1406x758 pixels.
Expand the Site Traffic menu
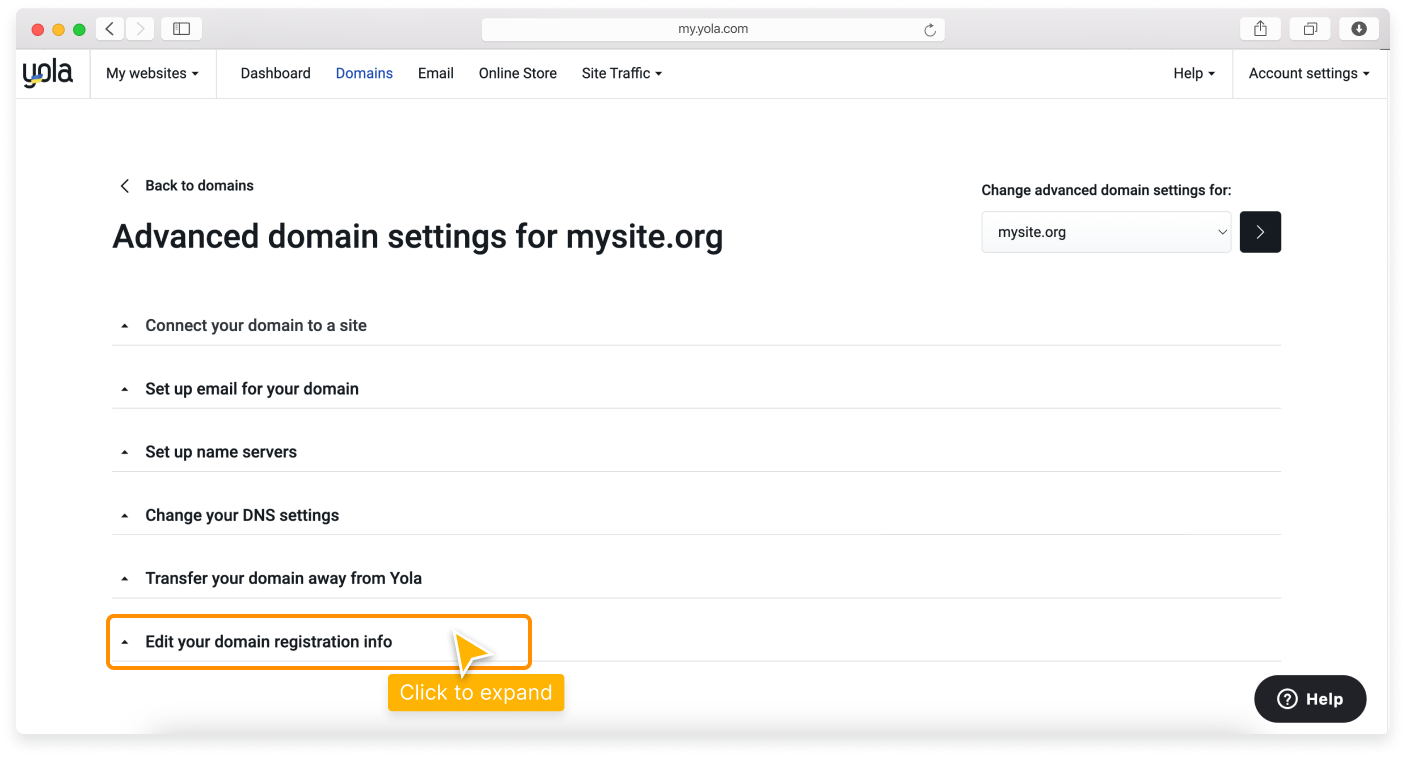coord(621,73)
